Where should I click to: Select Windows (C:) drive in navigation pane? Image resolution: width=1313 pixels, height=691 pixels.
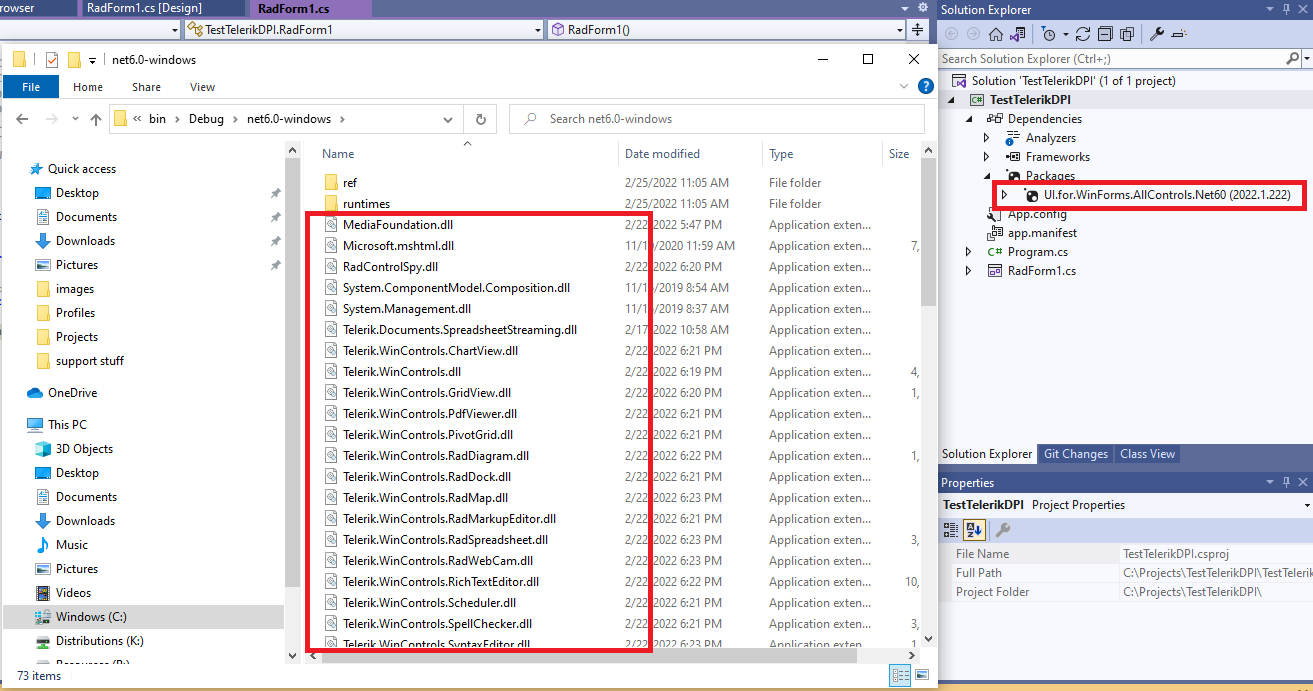[91, 617]
